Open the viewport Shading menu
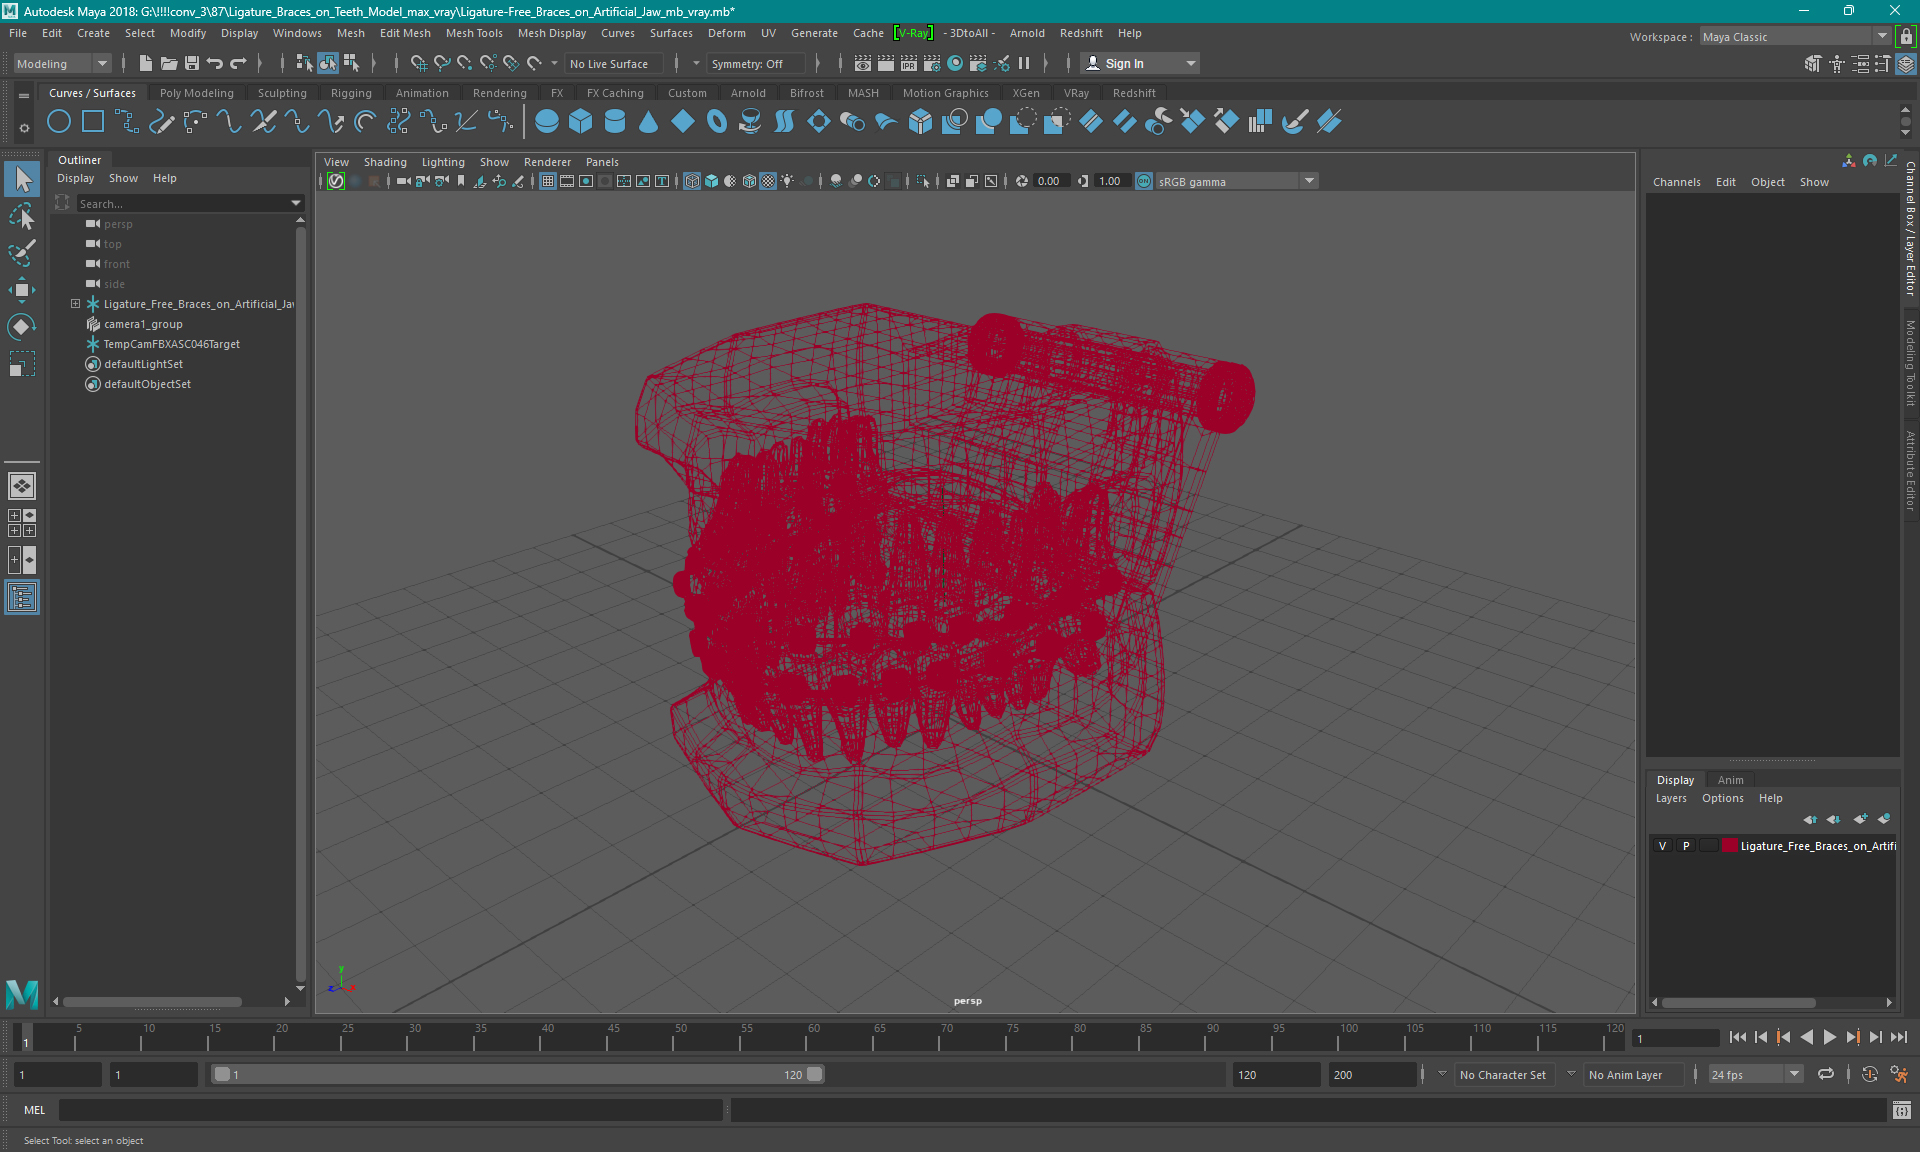Screen dimensions: 1920x1152 pos(385,162)
